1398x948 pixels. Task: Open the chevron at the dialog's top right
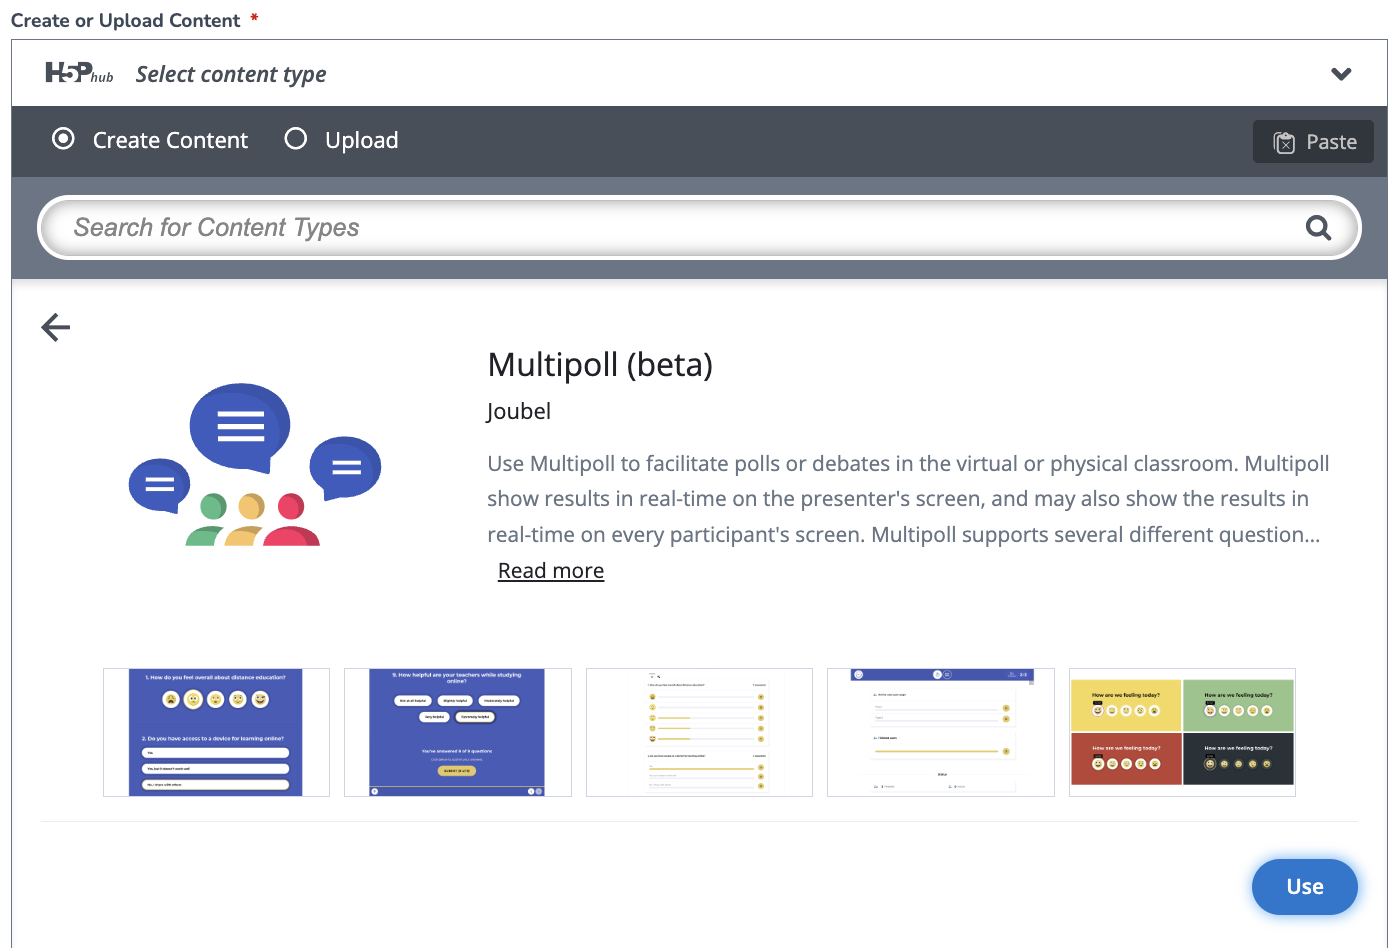(x=1341, y=73)
